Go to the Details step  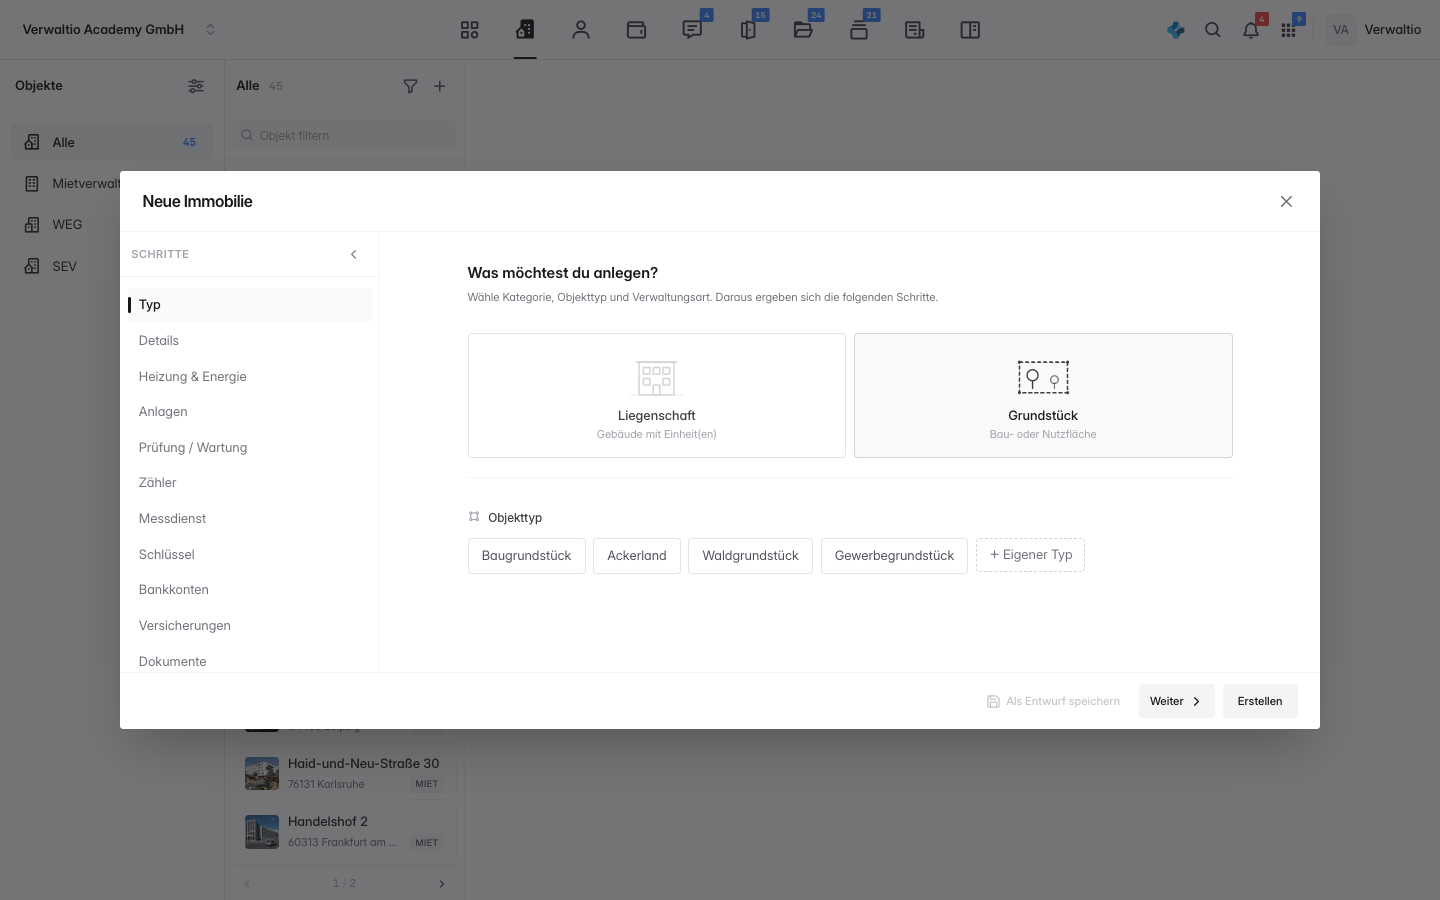pos(250,341)
